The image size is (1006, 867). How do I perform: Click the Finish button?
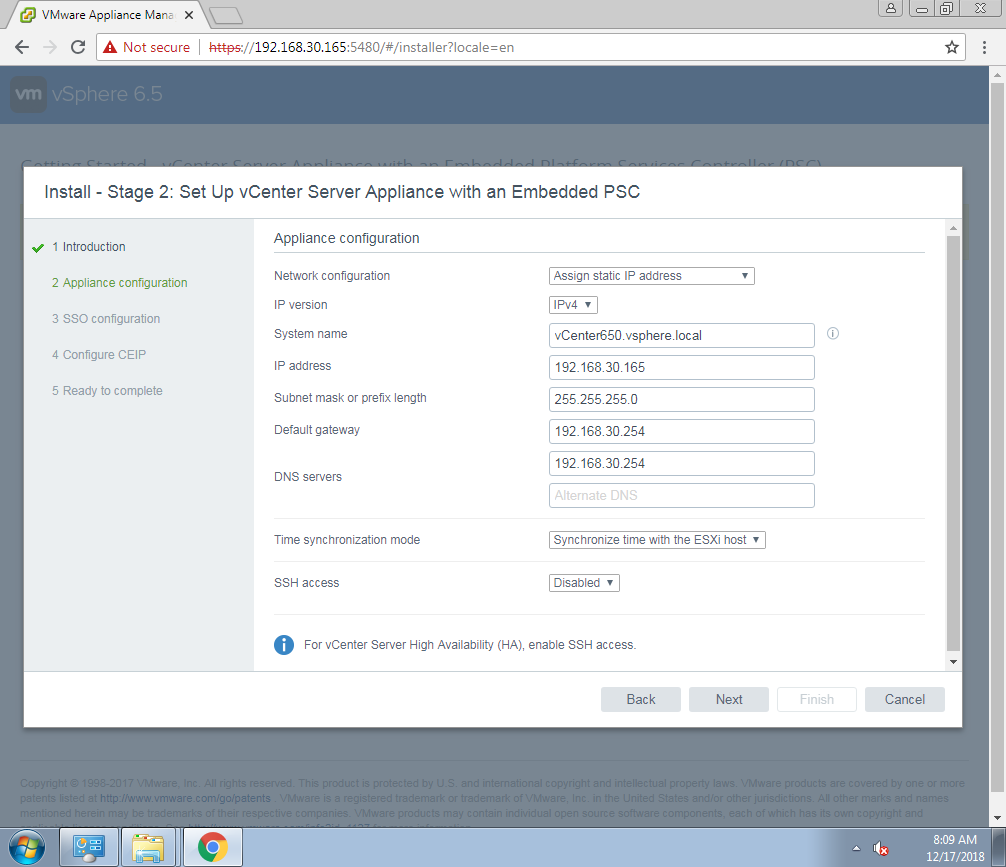[817, 700]
